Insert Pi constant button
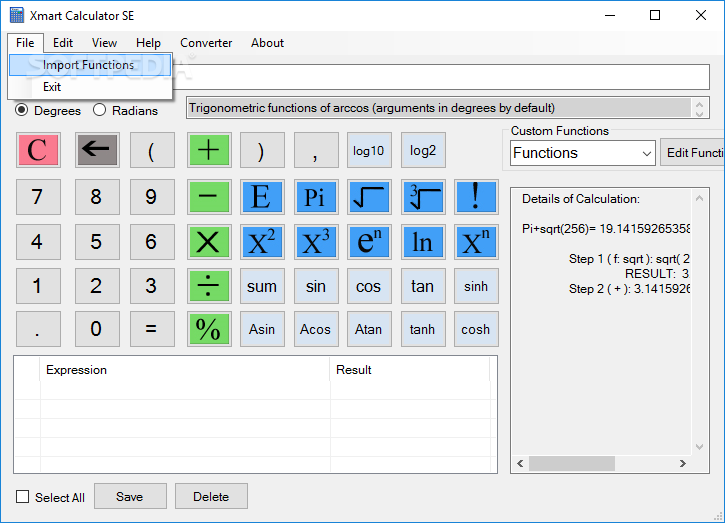 316,197
